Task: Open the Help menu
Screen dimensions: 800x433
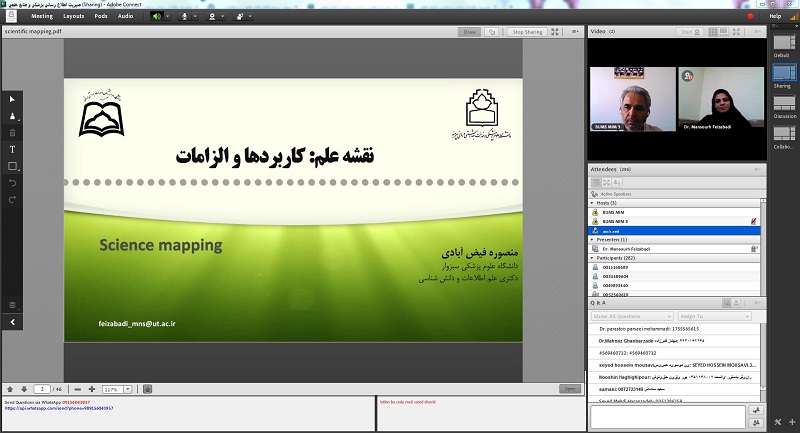Action: [x=775, y=16]
